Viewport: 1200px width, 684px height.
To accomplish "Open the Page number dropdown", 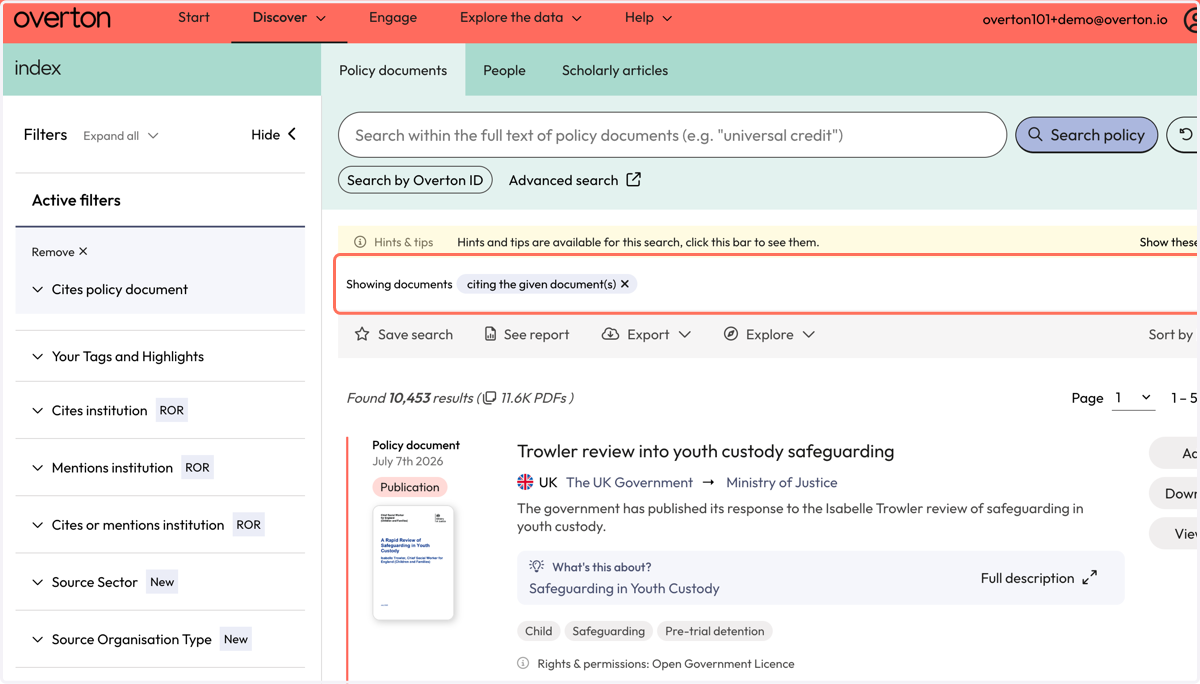I will (x=1133, y=398).
